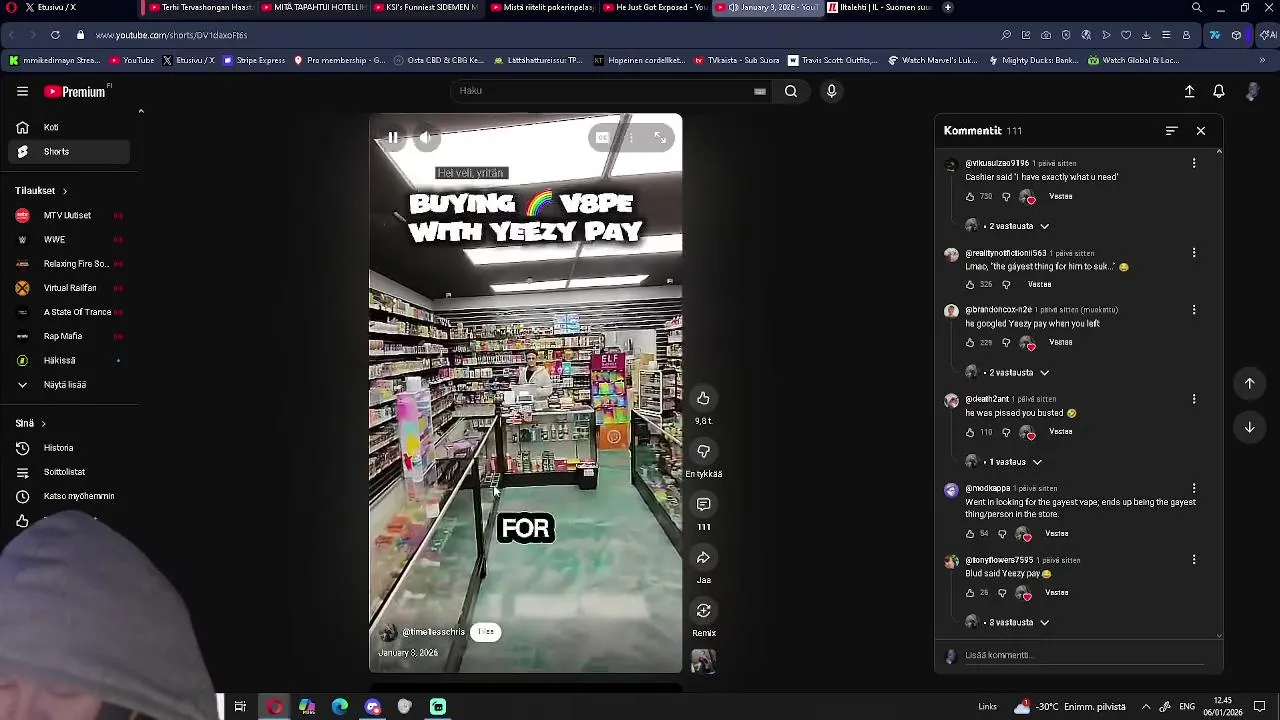Reload the browser page
Screen dimensions: 1280x720
click(55, 35)
